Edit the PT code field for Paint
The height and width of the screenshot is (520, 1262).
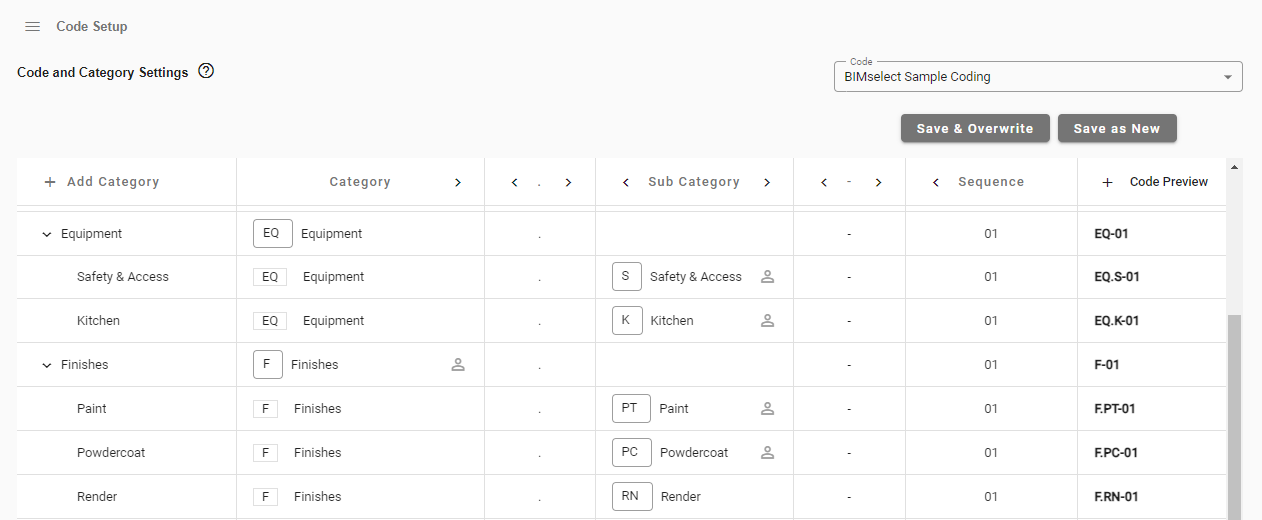(x=630, y=409)
